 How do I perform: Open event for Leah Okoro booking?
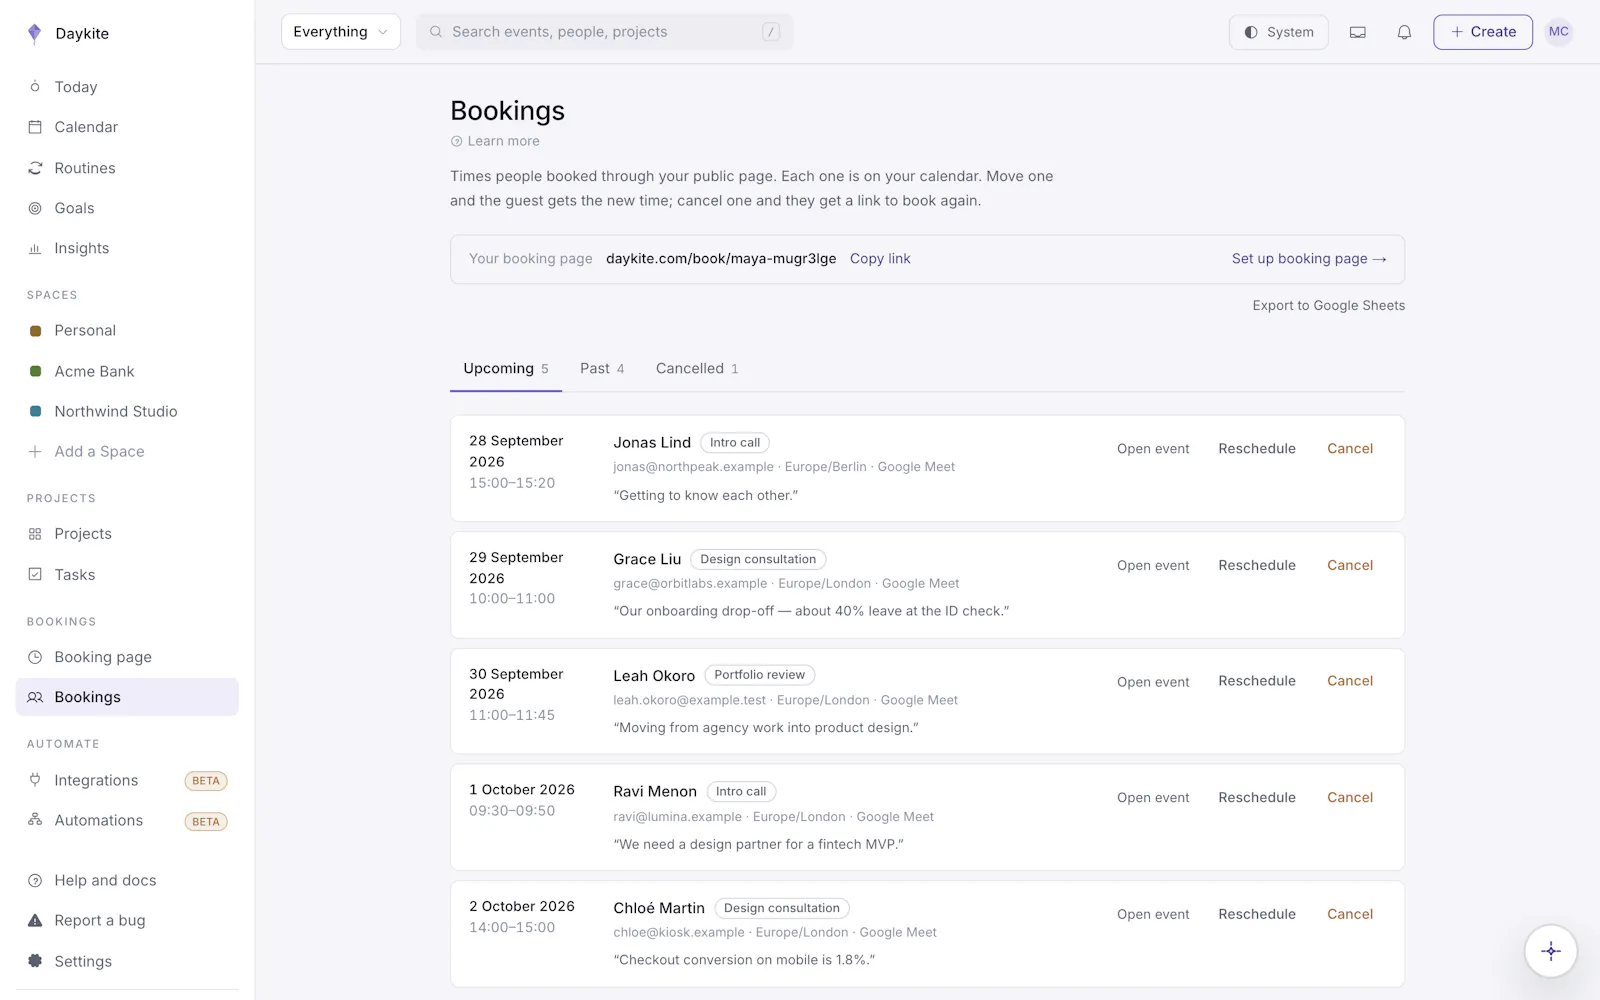point(1153,682)
